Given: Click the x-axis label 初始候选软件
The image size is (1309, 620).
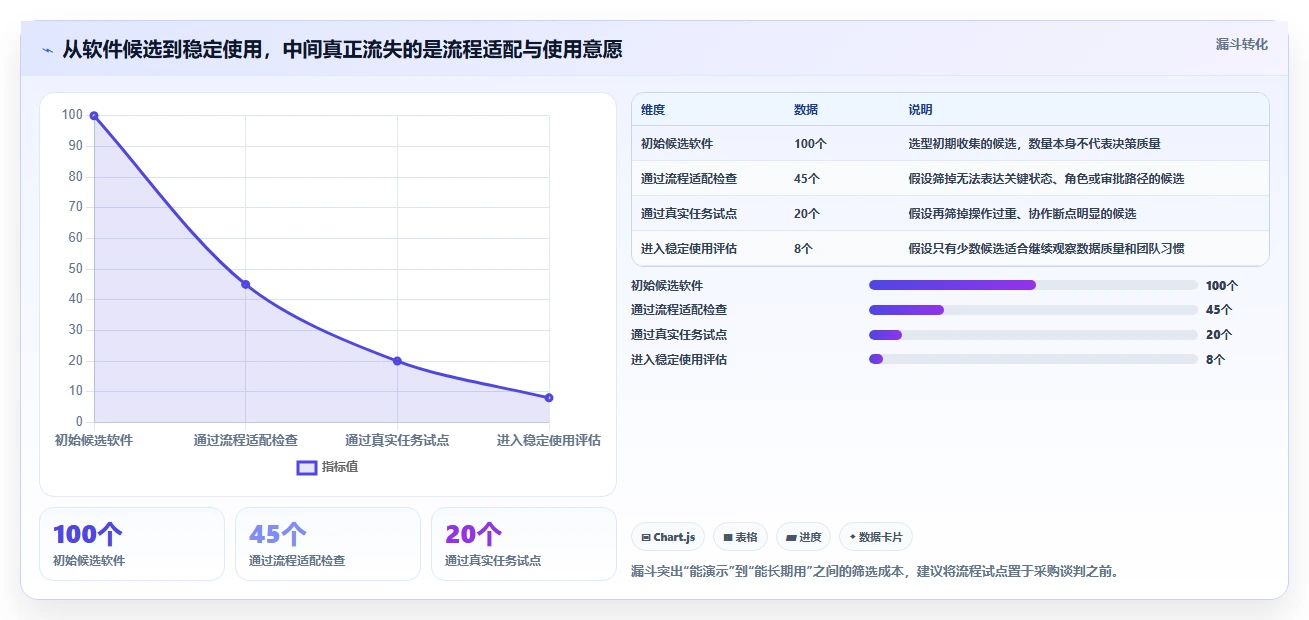Looking at the screenshot, I should pos(94,440).
